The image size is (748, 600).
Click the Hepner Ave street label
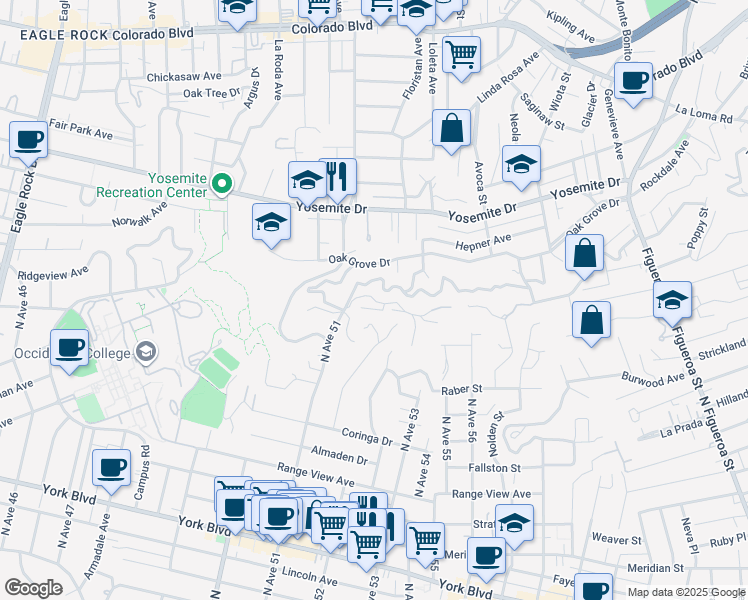tap(483, 243)
